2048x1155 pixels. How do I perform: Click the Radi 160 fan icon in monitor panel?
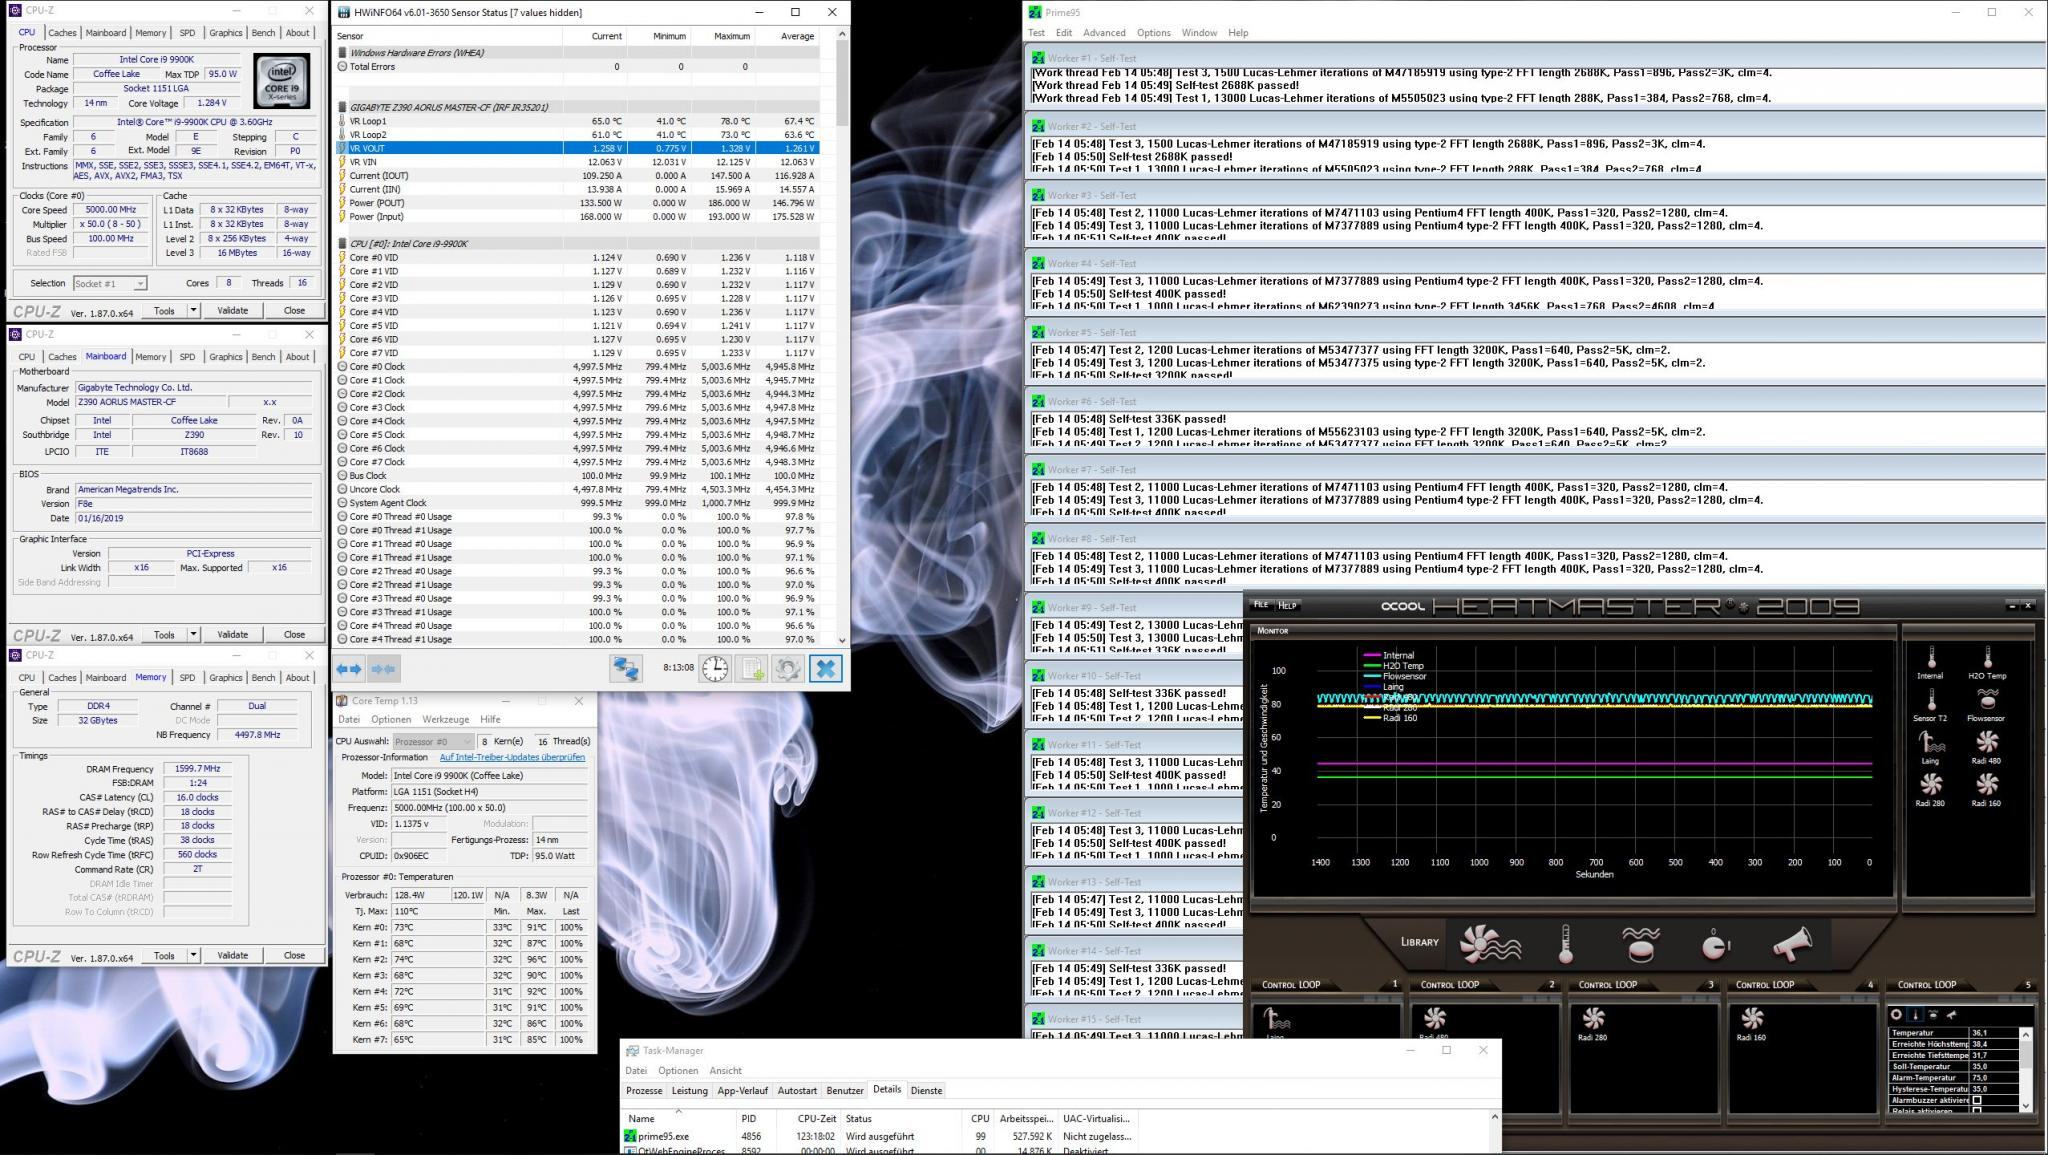pyautogui.click(x=1987, y=784)
